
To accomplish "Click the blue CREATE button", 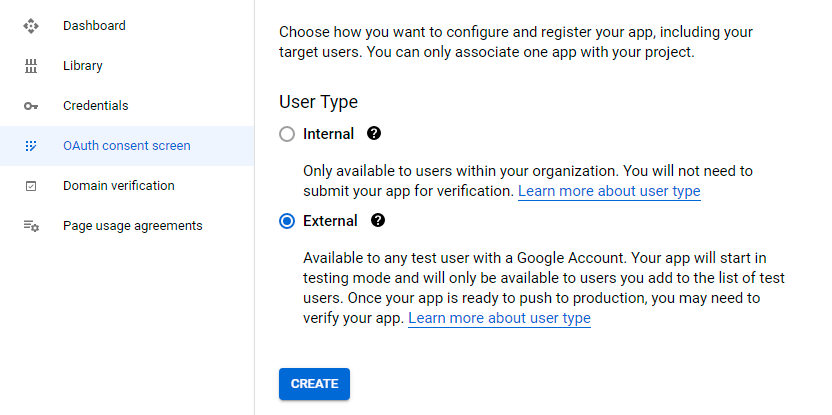I will pyautogui.click(x=314, y=384).
